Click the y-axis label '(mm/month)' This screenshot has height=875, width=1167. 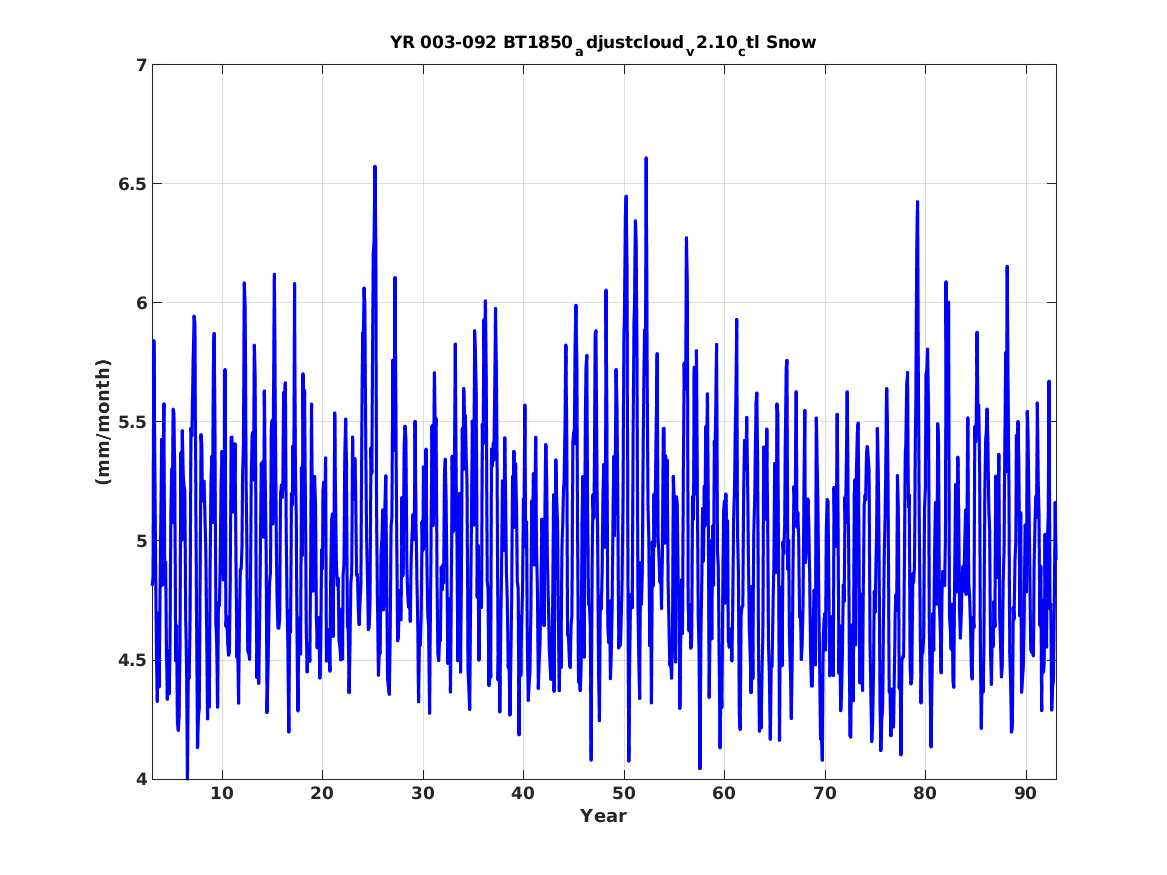point(103,422)
